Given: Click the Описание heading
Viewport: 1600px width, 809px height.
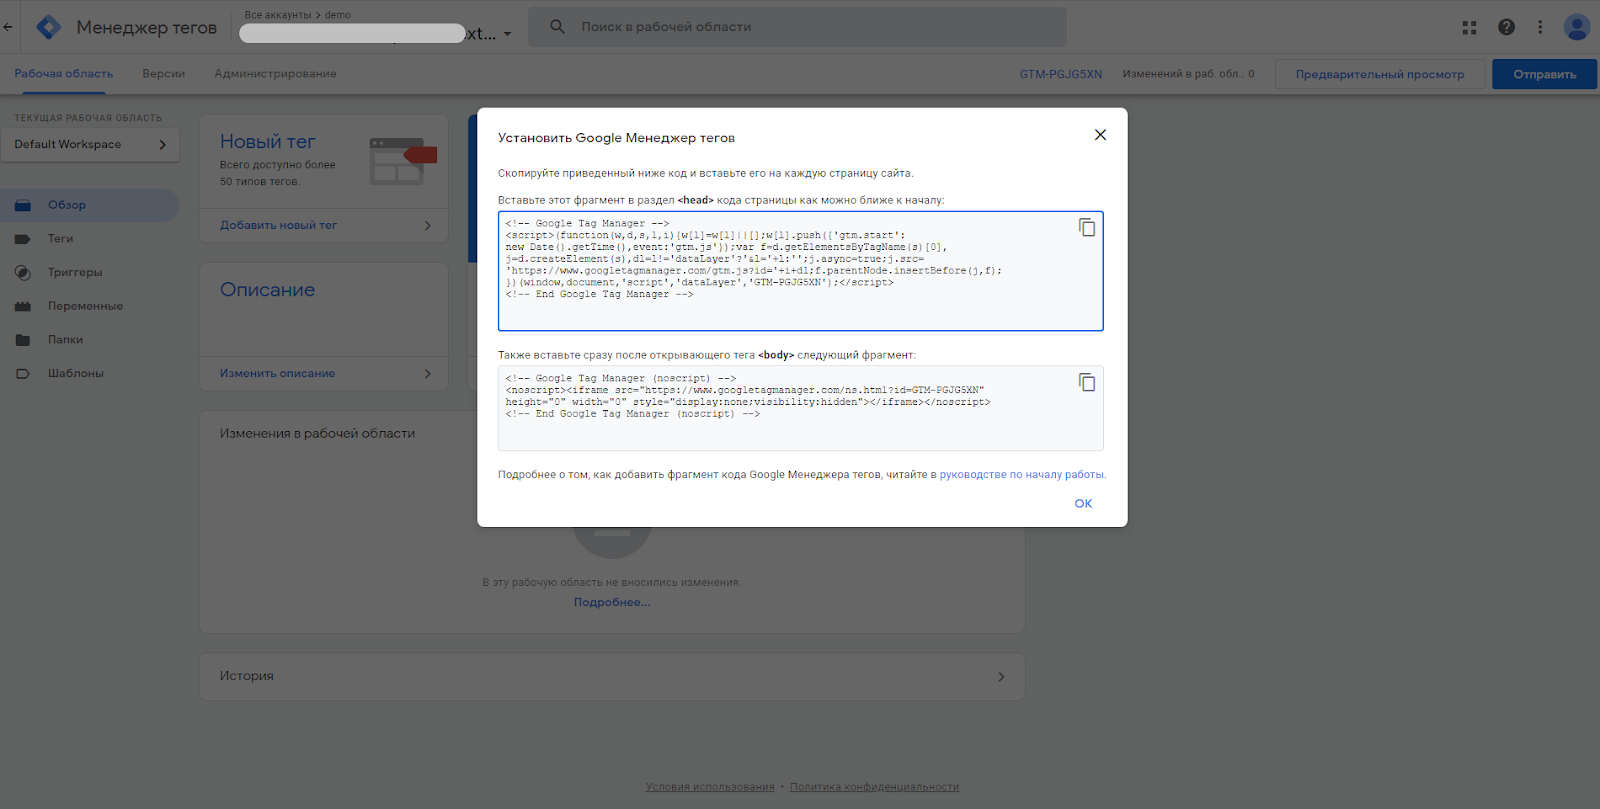Looking at the screenshot, I should (267, 290).
